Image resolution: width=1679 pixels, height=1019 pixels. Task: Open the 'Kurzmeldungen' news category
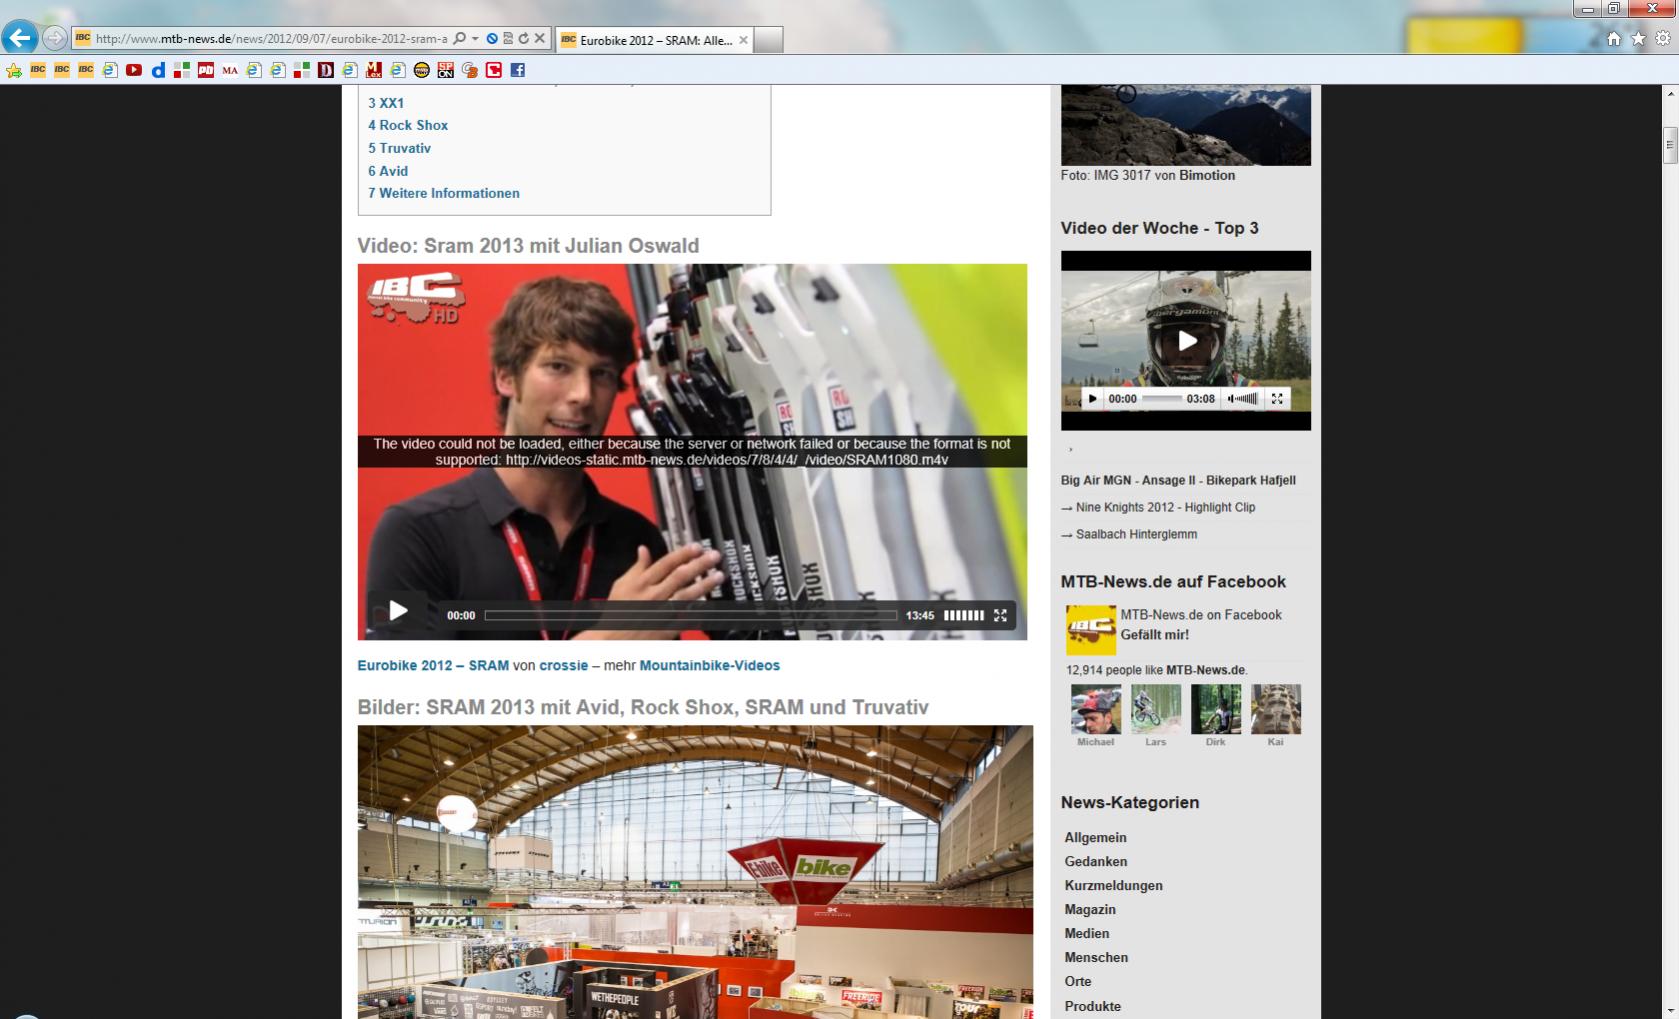tap(1113, 886)
